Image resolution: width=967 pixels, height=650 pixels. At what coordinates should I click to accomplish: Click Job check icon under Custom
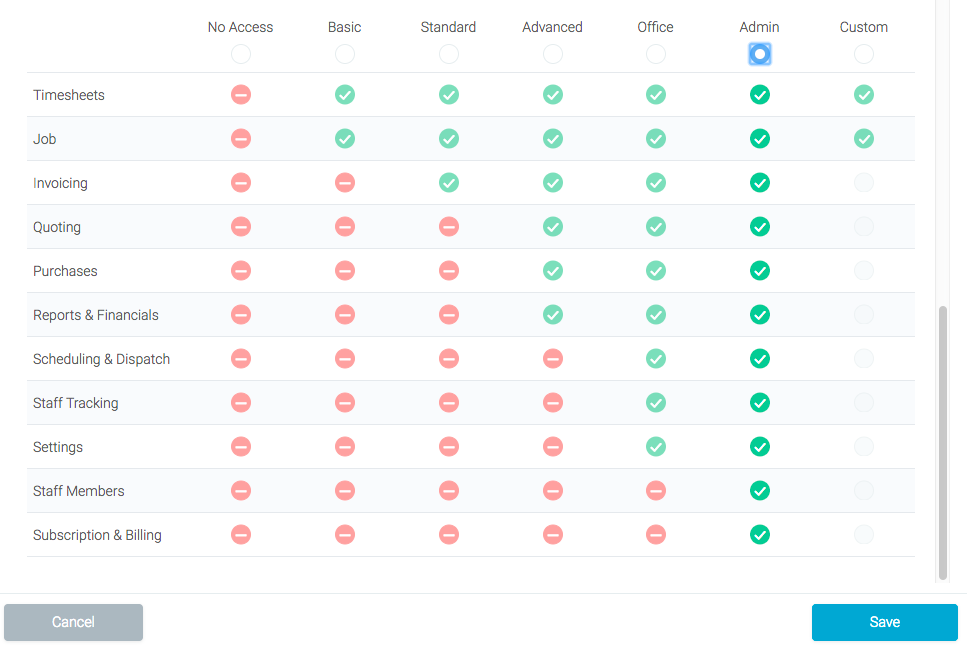point(863,139)
